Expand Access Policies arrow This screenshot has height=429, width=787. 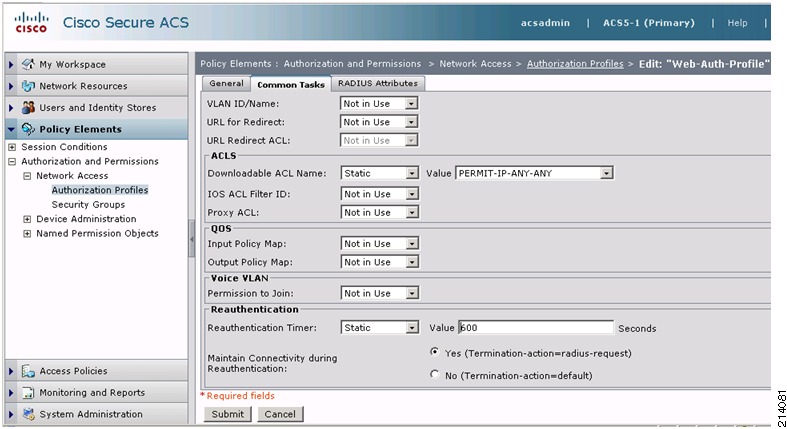click(x=11, y=371)
